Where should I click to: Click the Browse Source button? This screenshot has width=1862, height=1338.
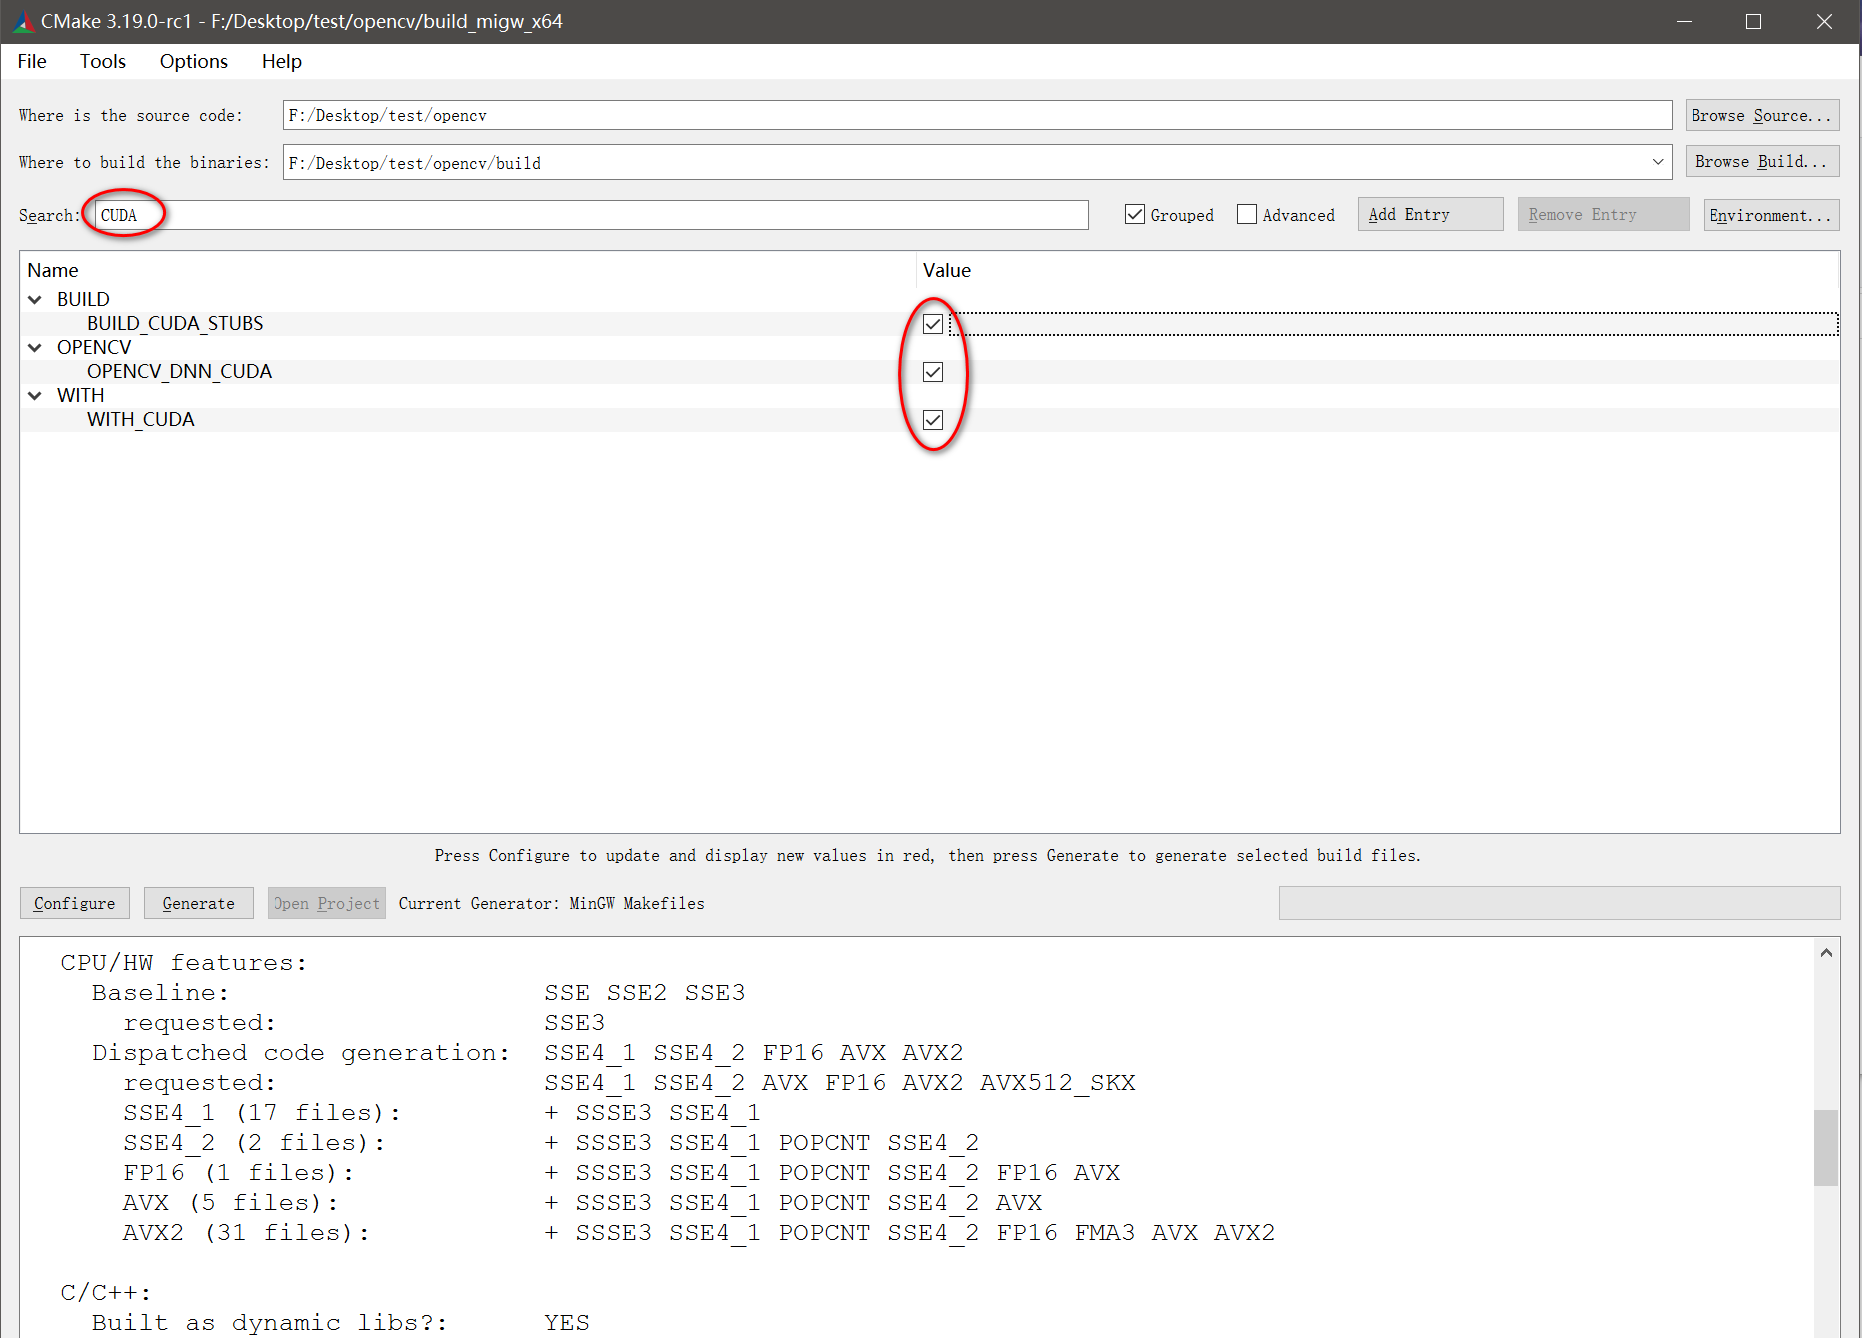click(1762, 115)
